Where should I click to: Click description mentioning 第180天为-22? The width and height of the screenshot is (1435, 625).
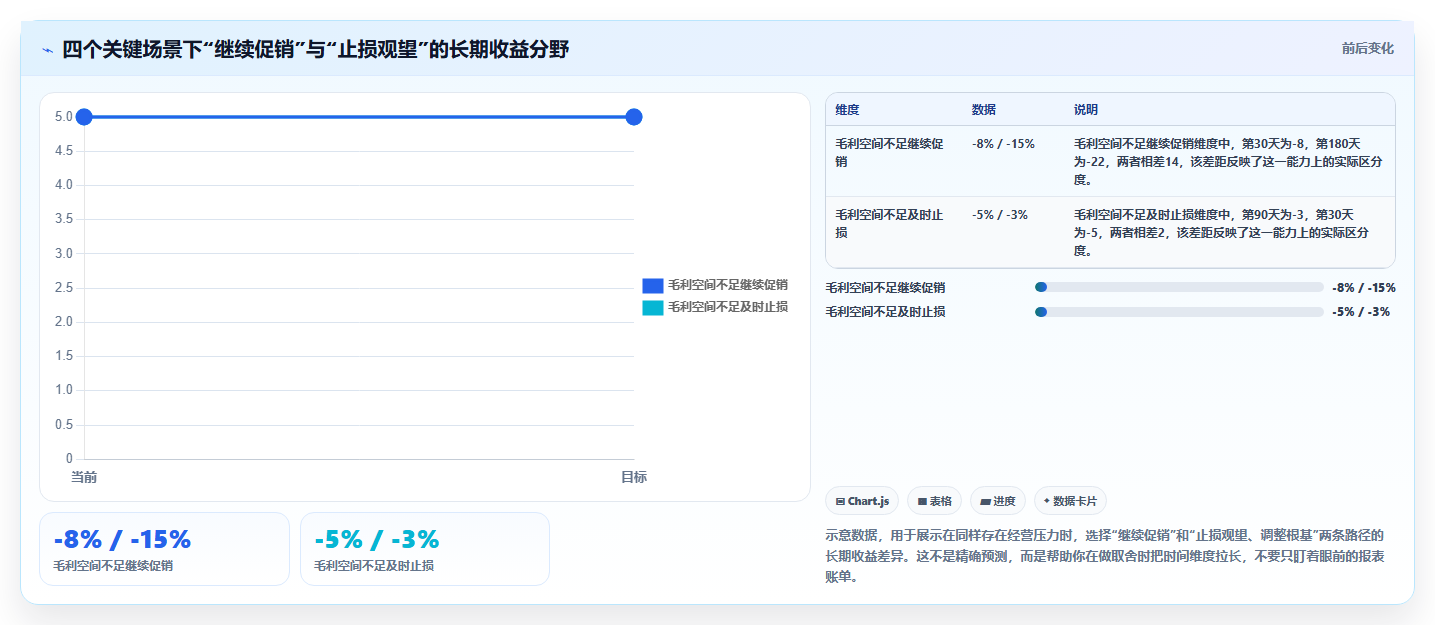(1228, 162)
